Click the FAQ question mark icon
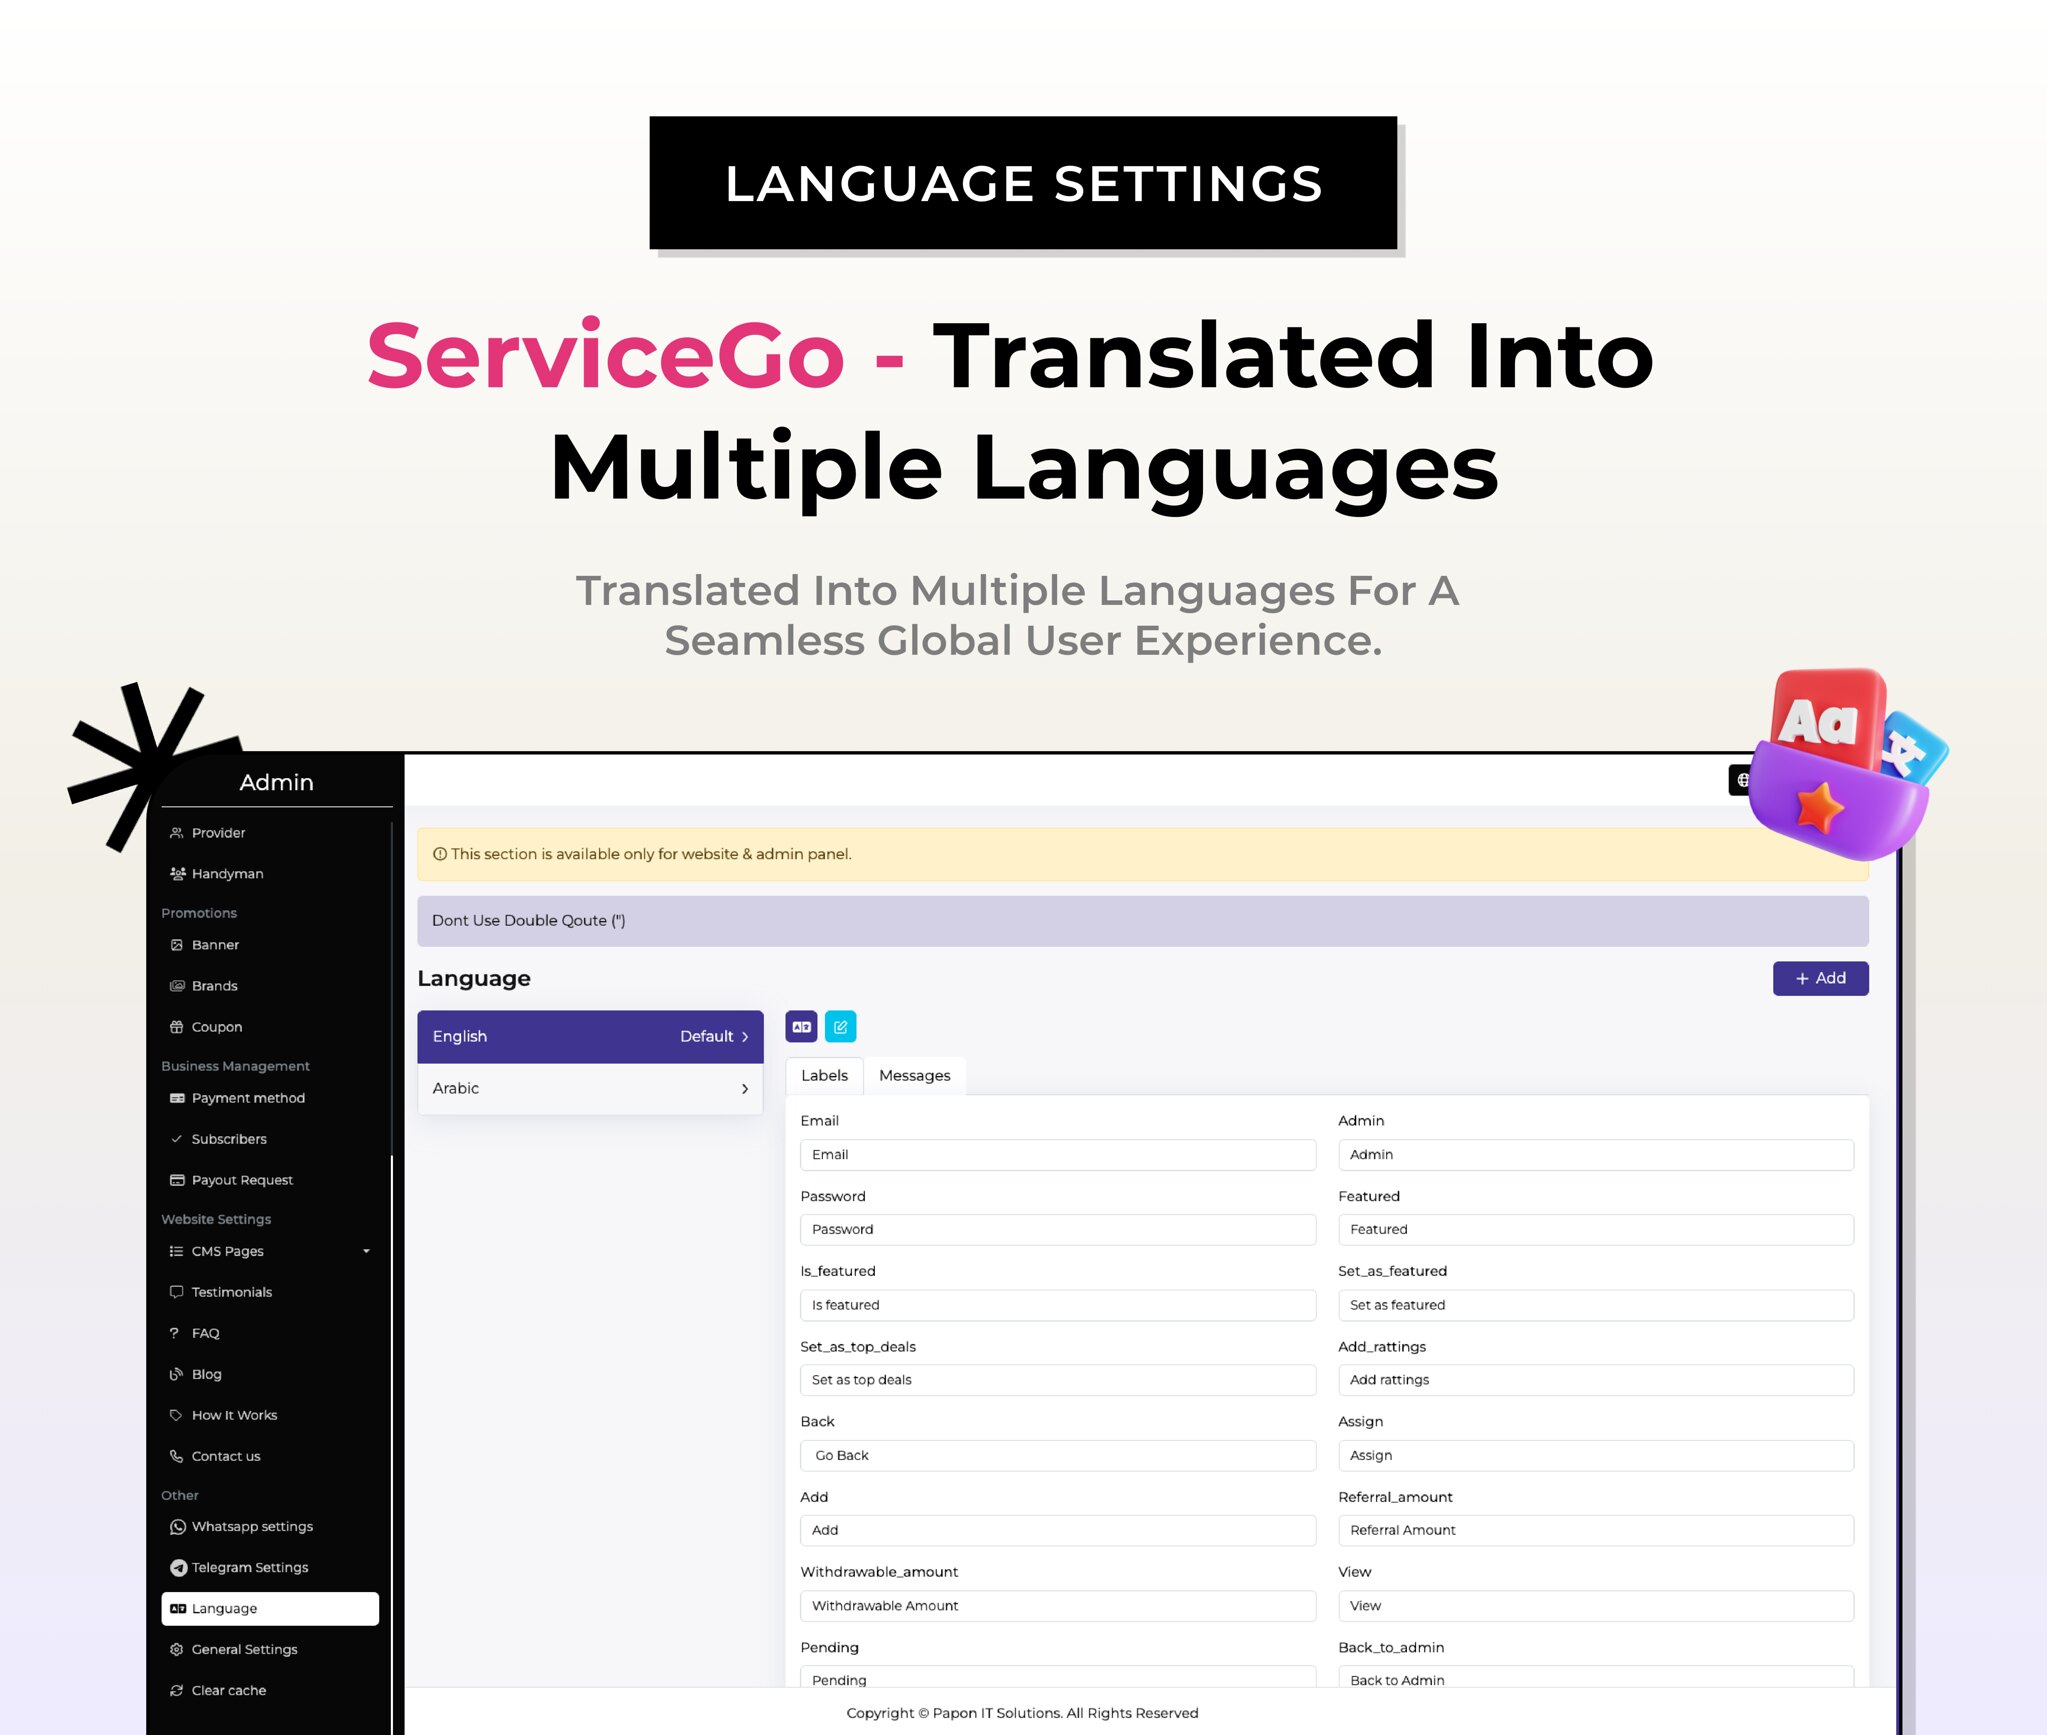The height and width of the screenshot is (1735, 2047). tap(175, 1333)
